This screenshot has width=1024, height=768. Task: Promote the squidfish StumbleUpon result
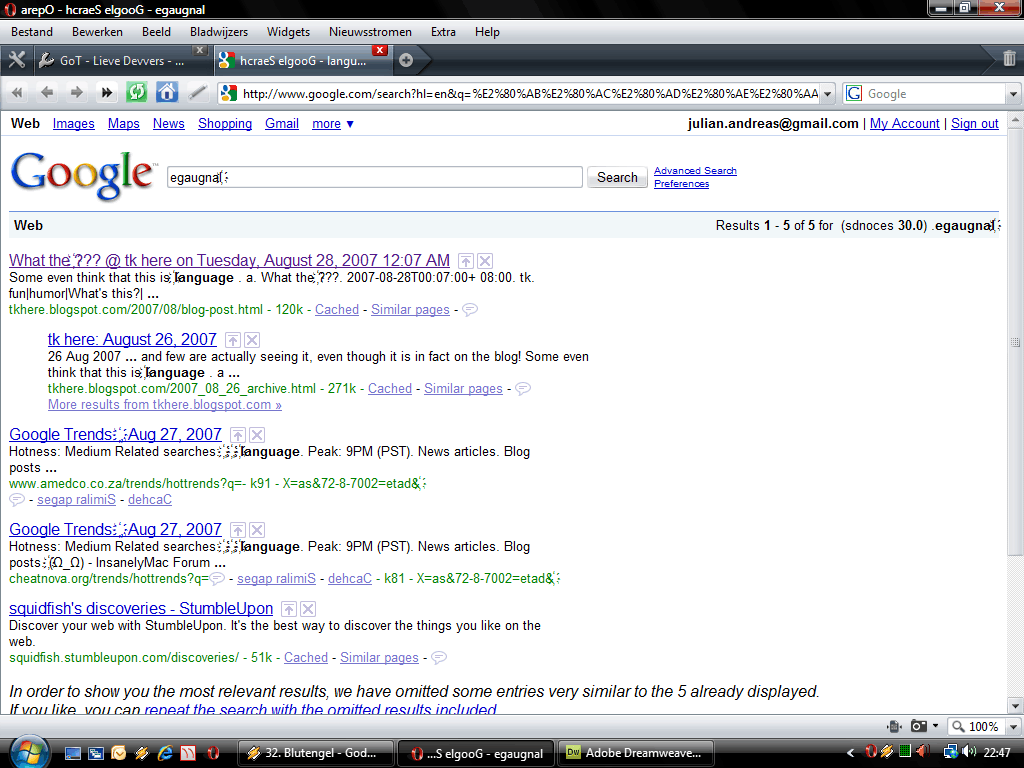(289, 609)
